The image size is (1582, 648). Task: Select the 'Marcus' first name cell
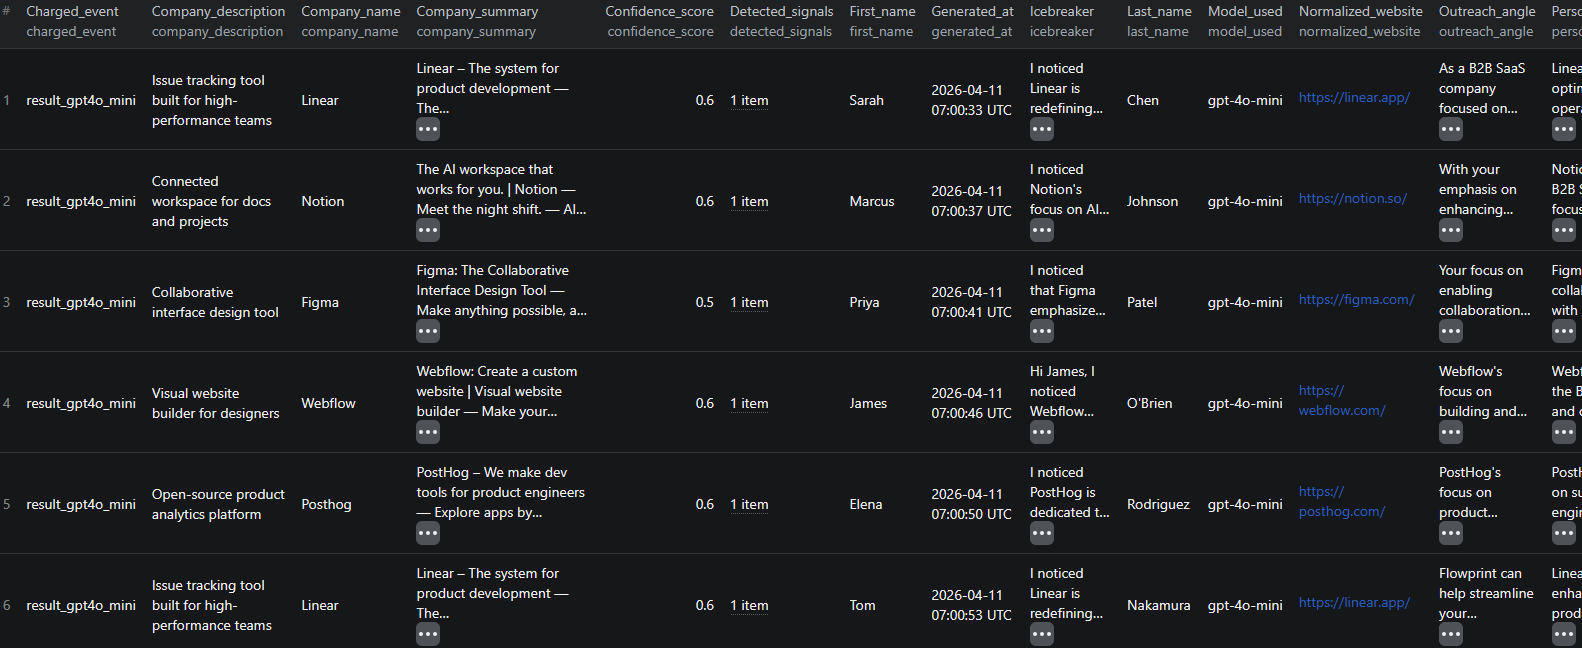[872, 201]
